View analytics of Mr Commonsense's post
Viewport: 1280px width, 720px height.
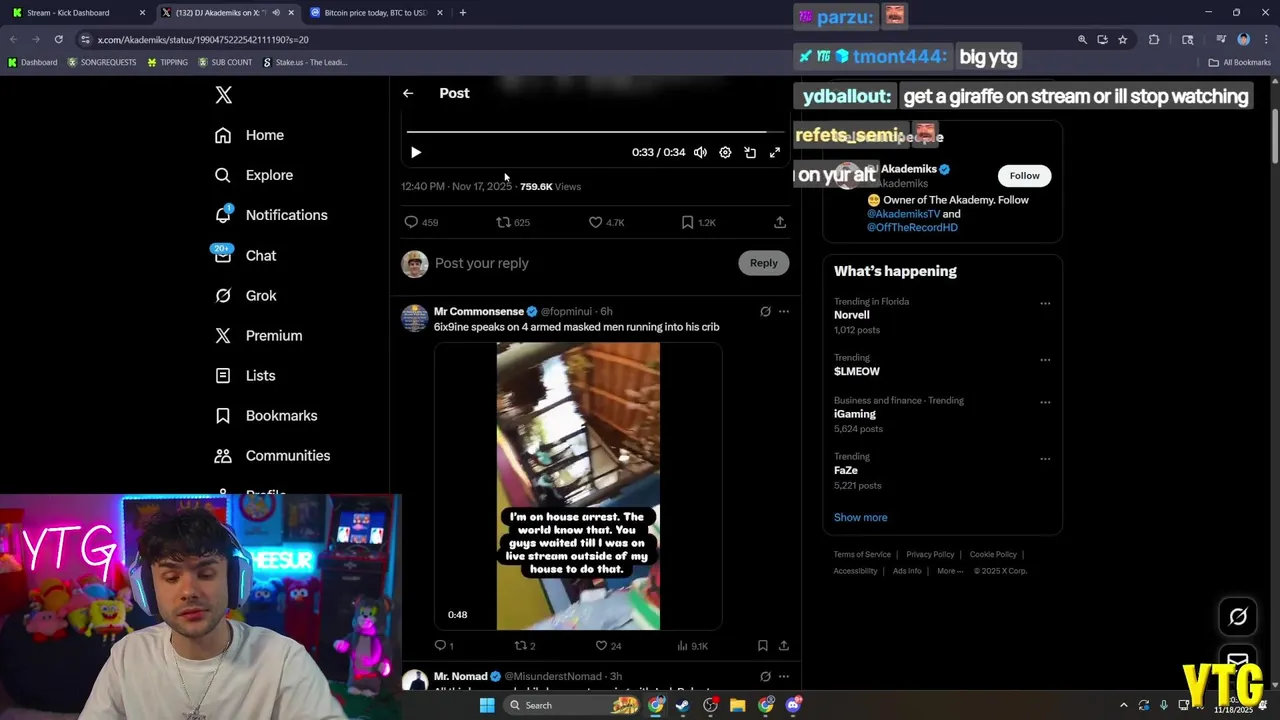[x=692, y=646]
